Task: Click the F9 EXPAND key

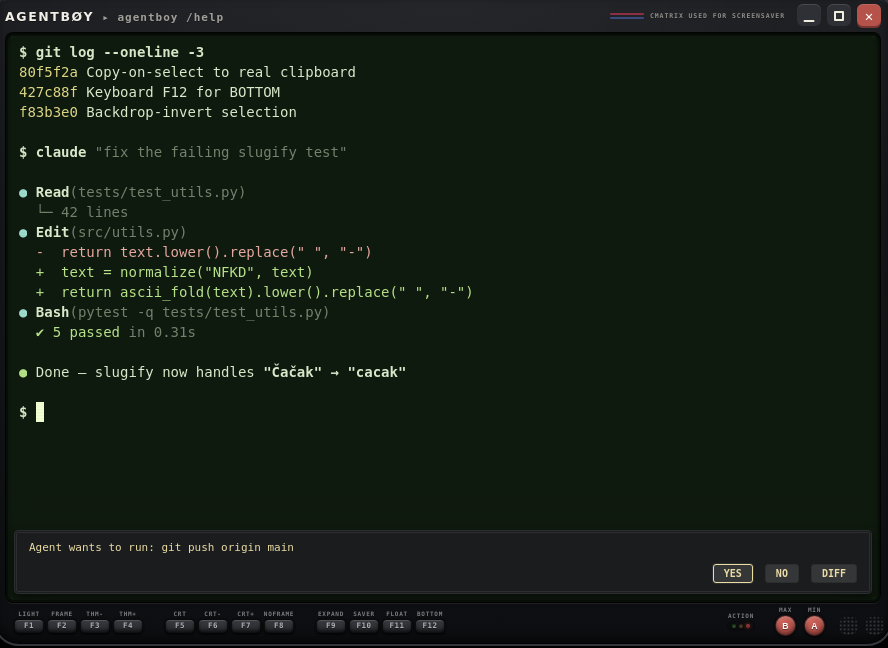Action: click(331, 625)
